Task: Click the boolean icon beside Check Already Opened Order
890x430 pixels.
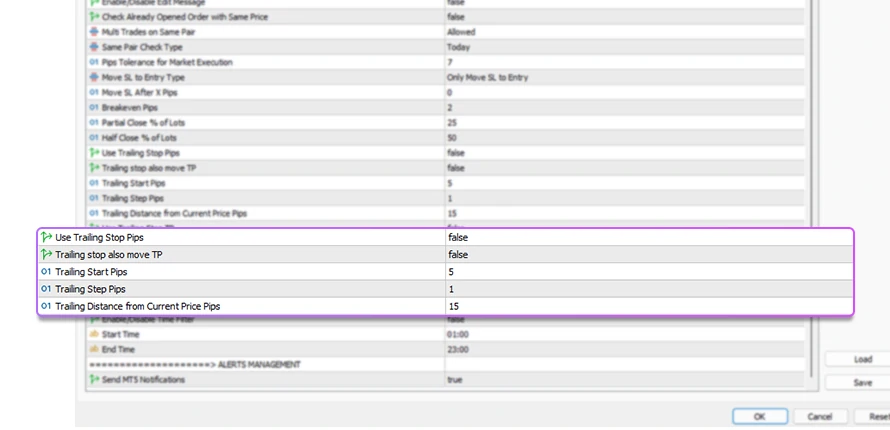Action: click(x=94, y=17)
